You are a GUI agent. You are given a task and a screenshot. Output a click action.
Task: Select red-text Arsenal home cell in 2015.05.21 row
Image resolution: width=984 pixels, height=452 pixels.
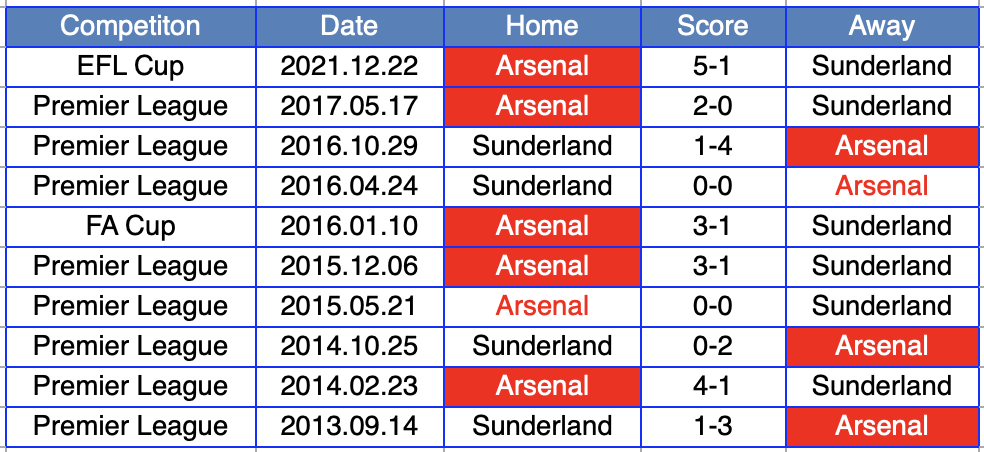(542, 306)
